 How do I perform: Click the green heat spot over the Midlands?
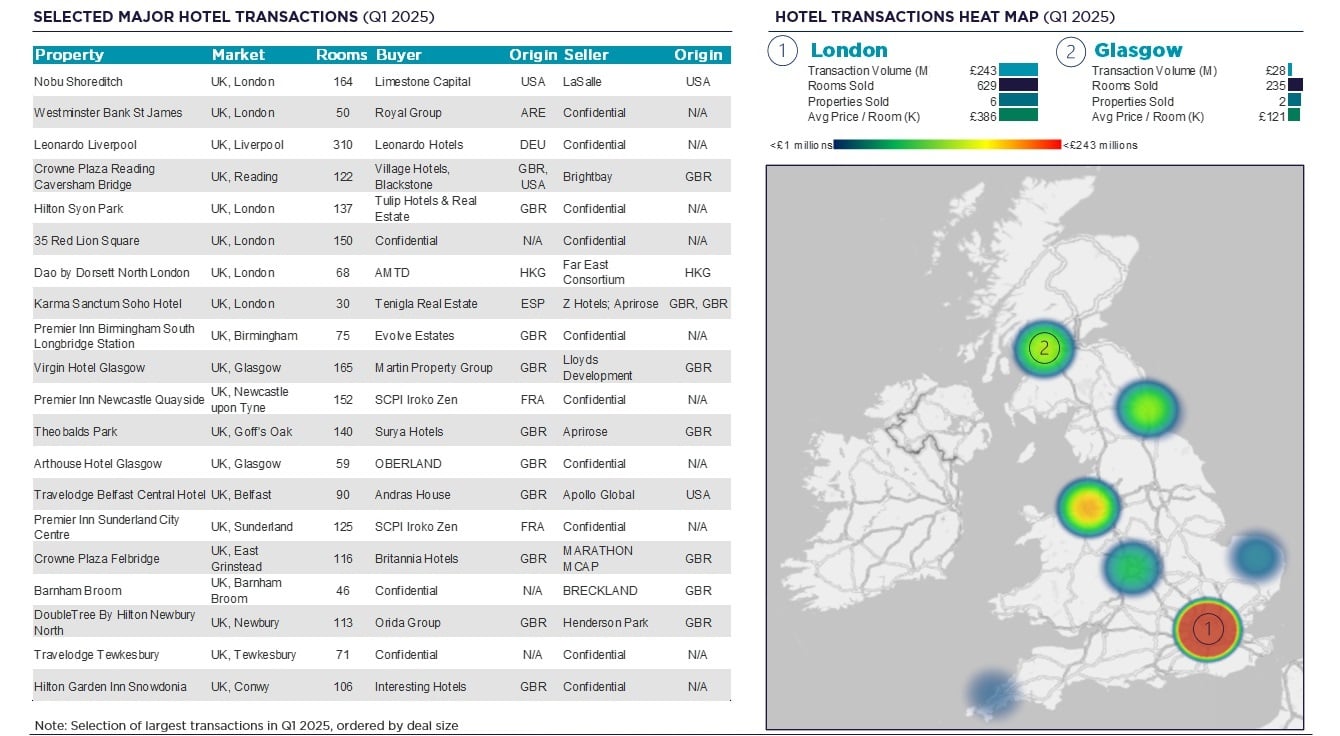(x=1134, y=566)
